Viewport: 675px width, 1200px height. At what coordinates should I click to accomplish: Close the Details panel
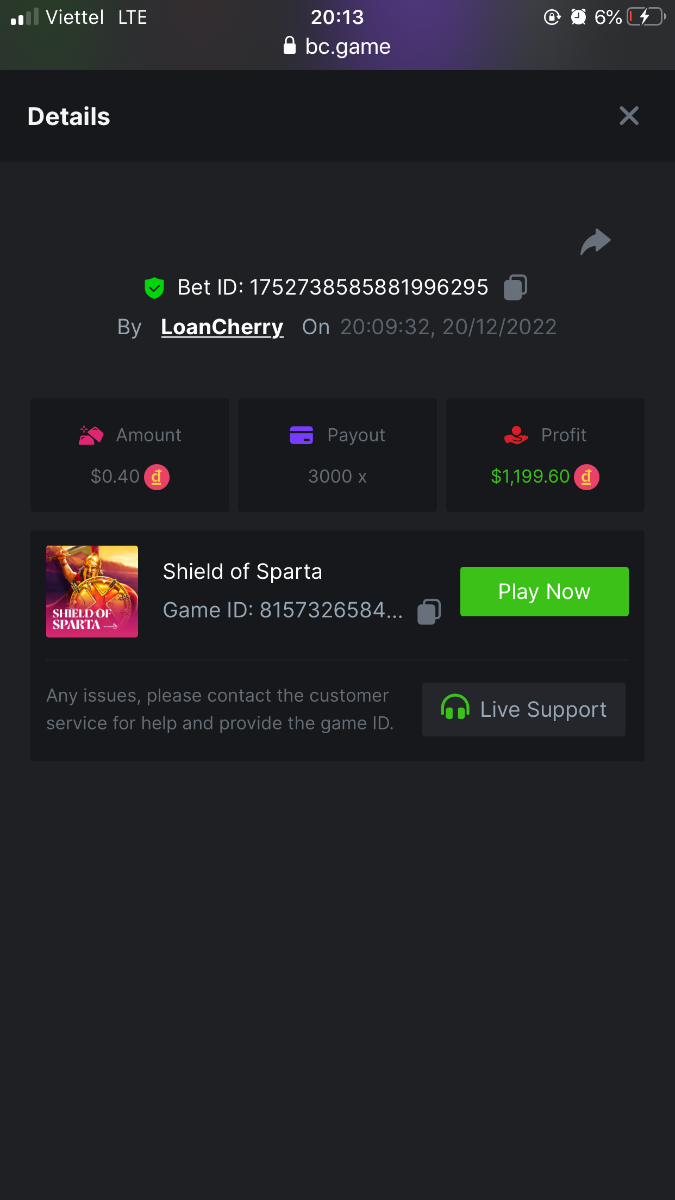click(x=629, y=116)
